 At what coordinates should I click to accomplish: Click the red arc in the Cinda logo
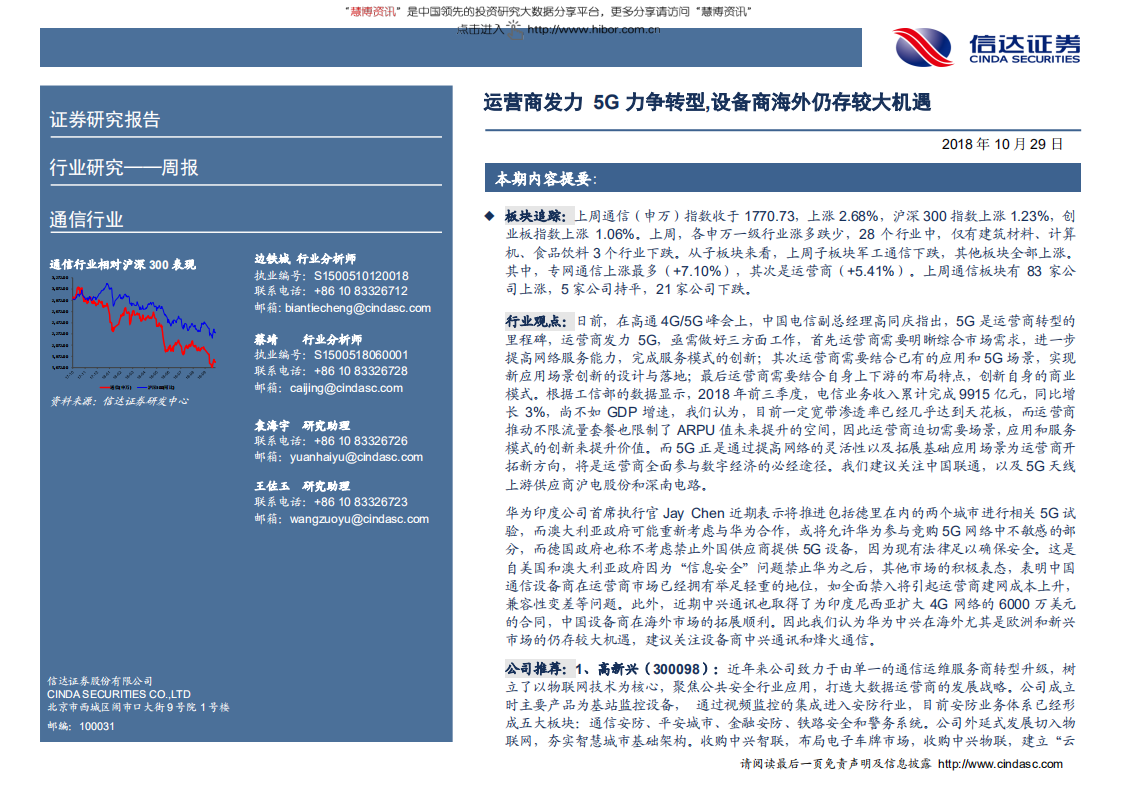925,48
